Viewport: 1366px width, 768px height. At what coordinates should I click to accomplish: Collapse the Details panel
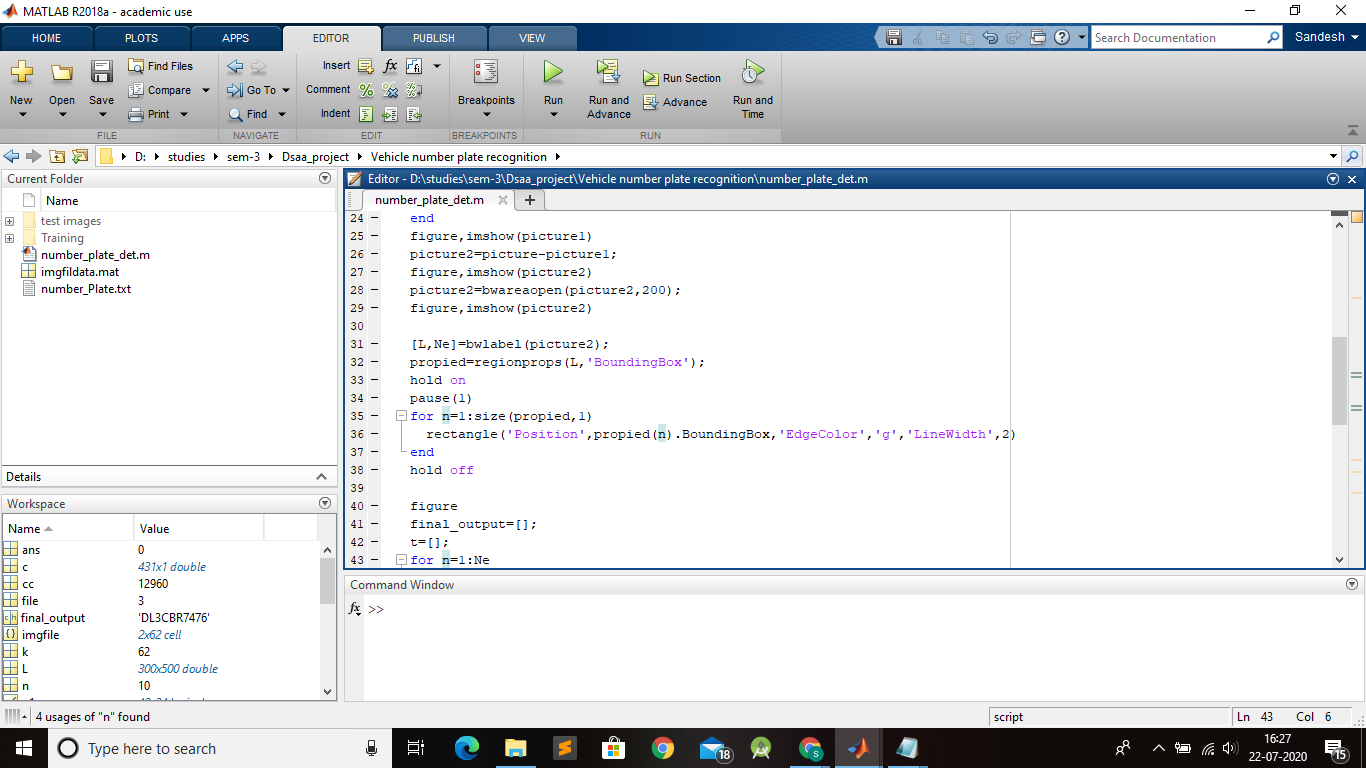click(x=321, y=477)
